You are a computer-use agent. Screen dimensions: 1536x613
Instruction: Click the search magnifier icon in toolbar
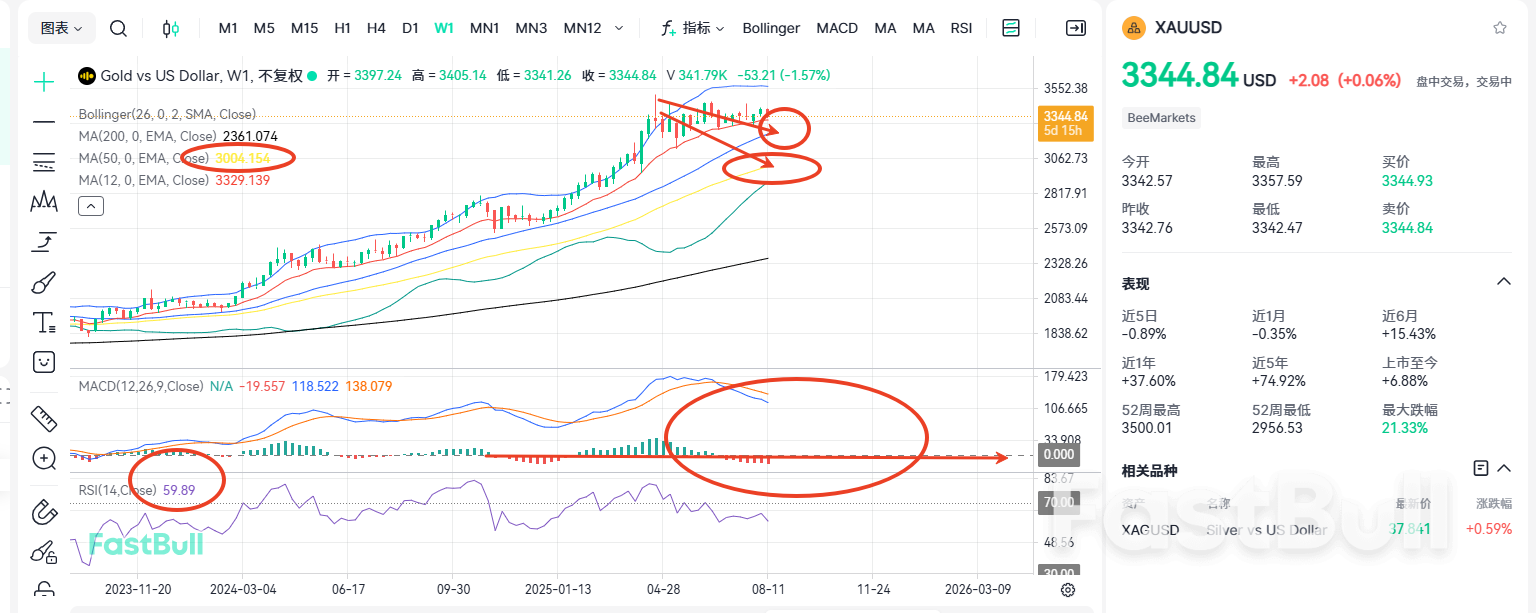(118, 28)
